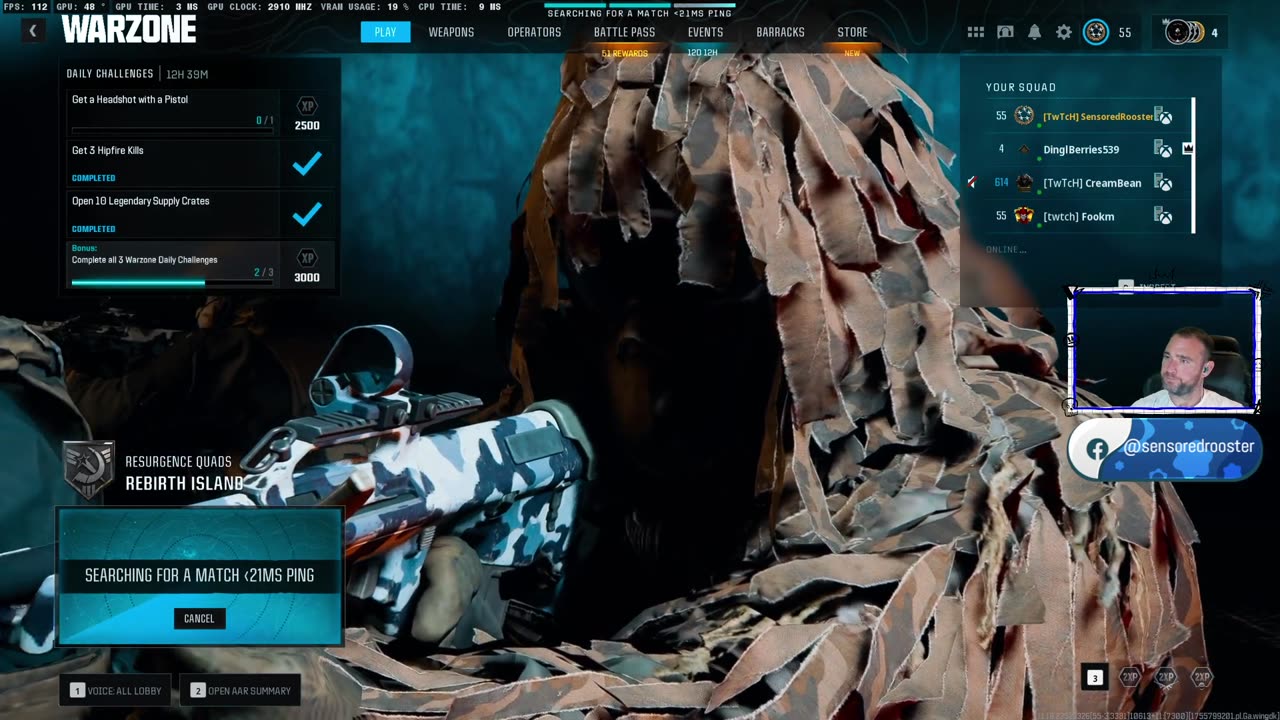The height and width of the screenshot is (720, 1280).
Task: Select the Play tab
Action: 385,32
